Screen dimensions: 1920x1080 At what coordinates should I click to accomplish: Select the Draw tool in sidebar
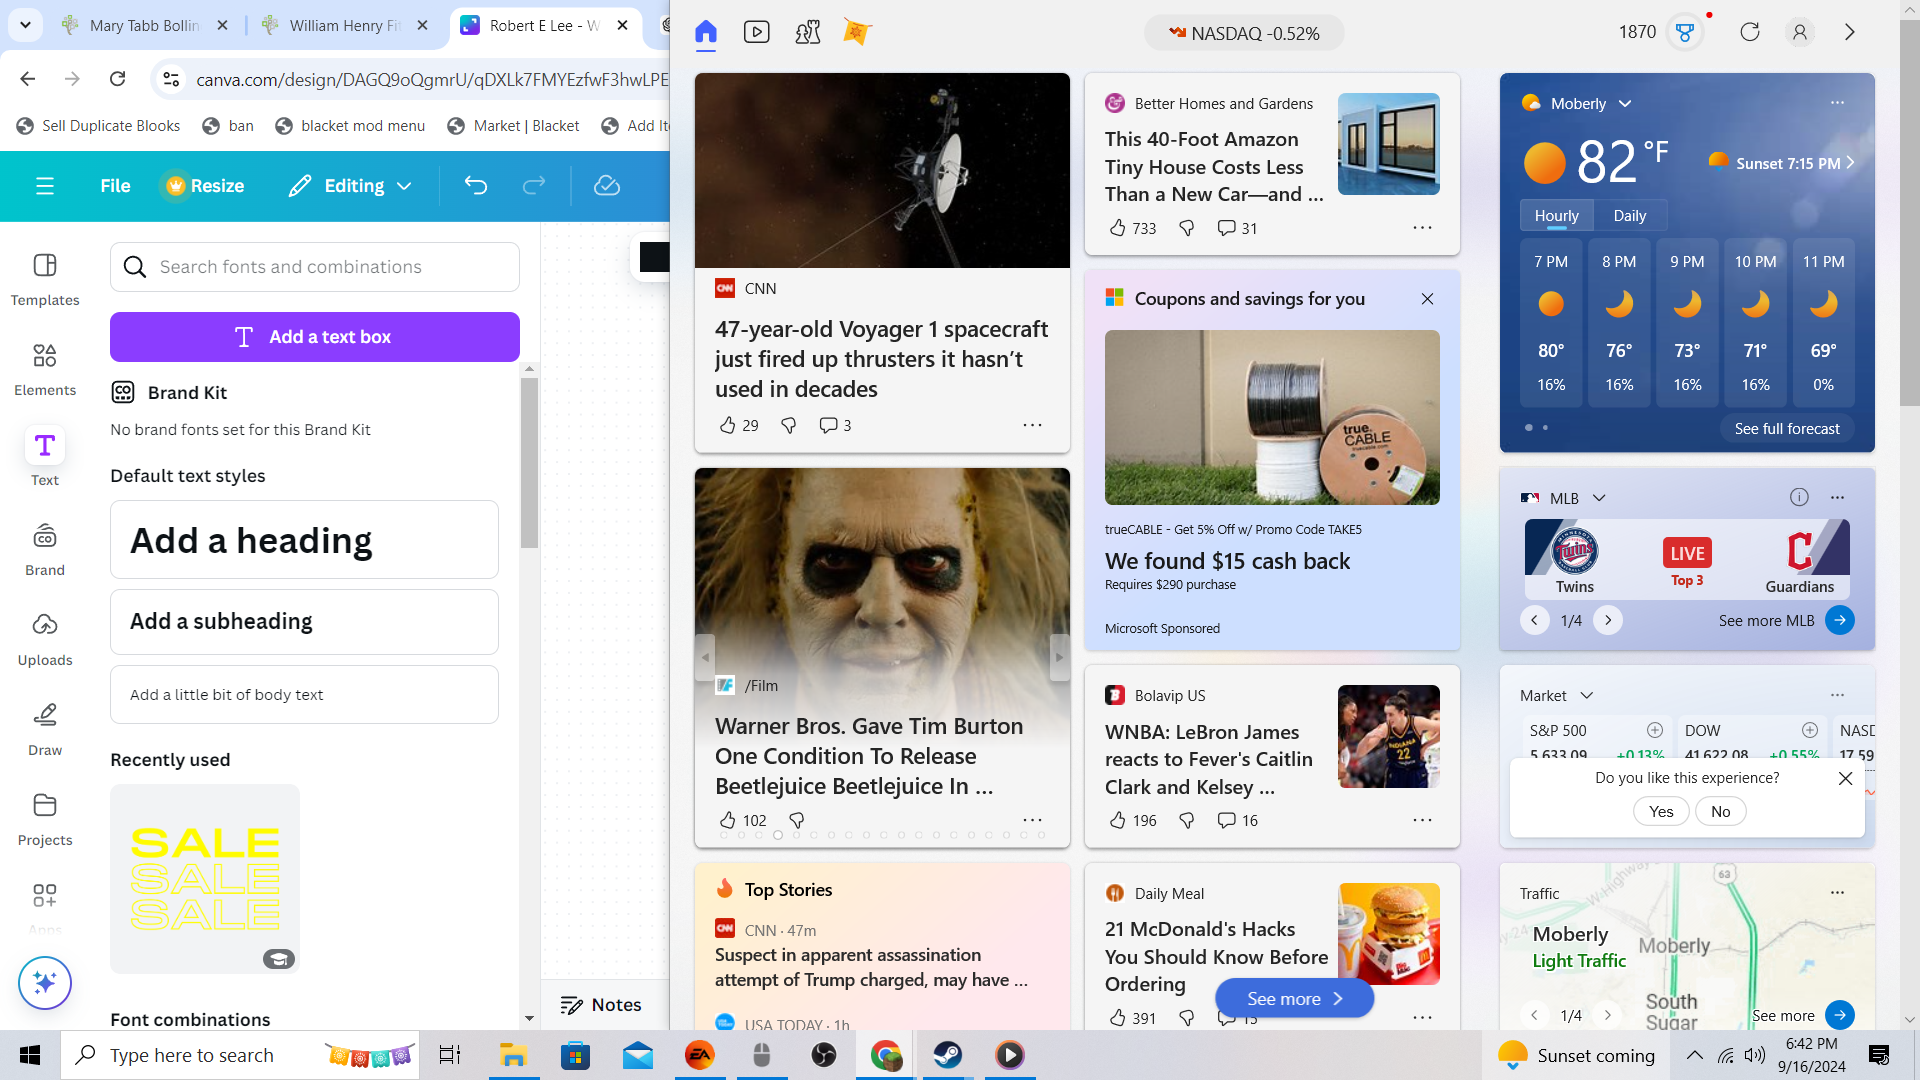(45, 730)
